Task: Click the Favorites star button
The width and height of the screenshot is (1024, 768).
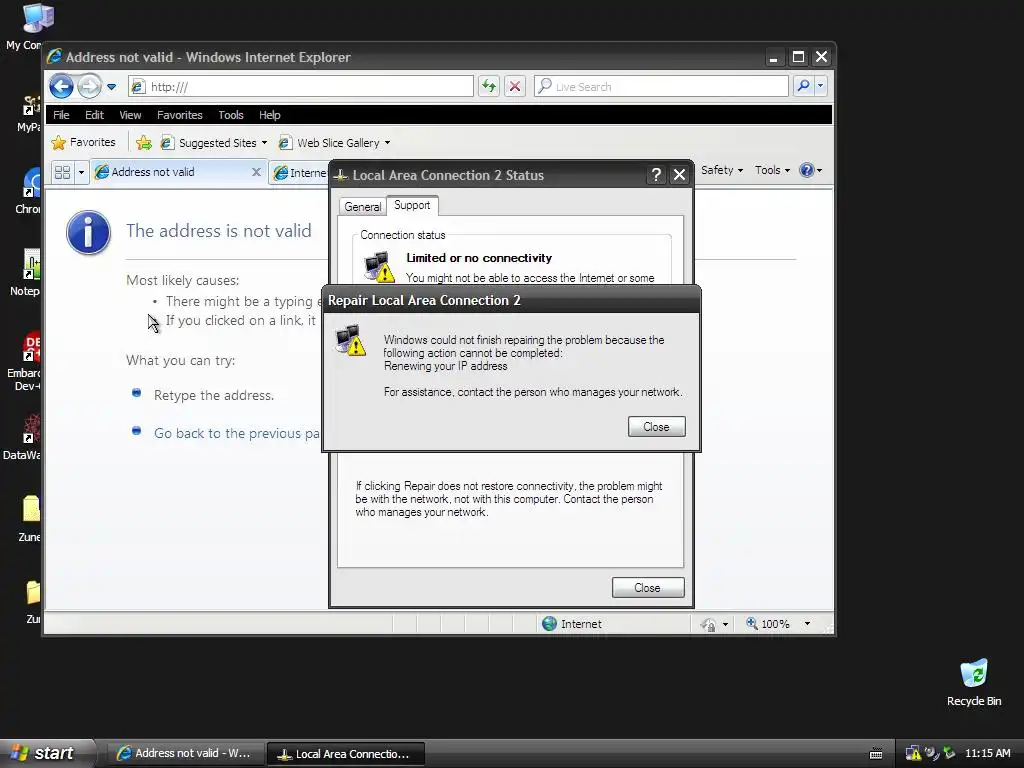Action: tap(84, 142)
